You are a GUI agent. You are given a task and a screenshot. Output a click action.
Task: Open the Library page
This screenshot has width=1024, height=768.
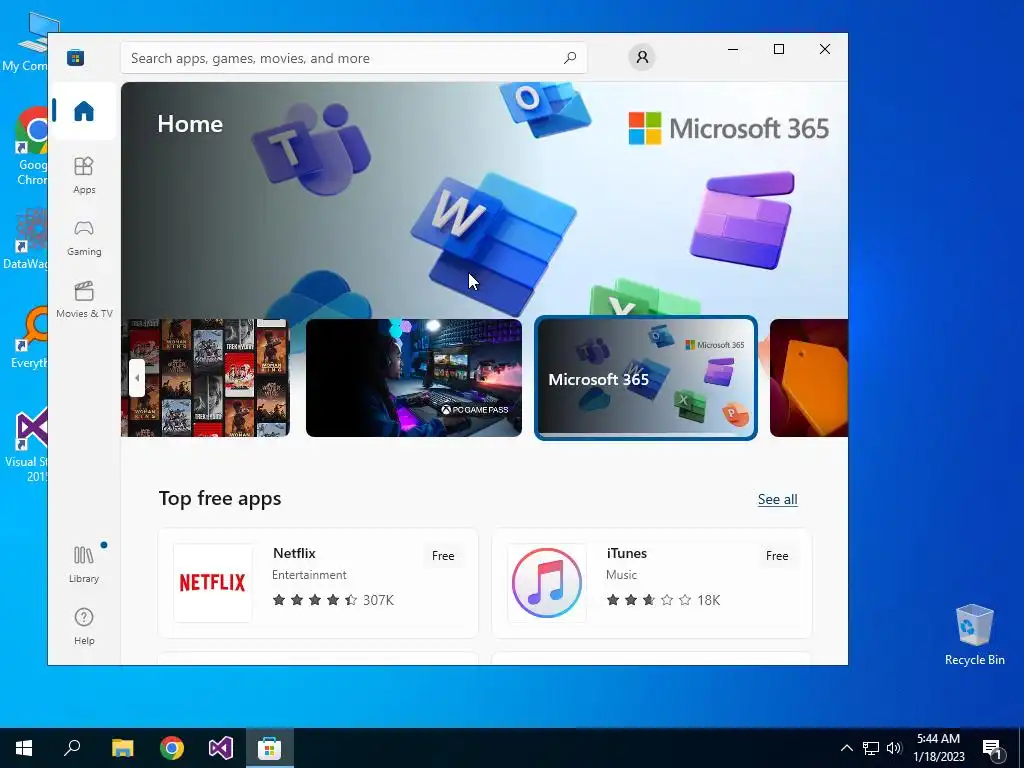[84, 564]
